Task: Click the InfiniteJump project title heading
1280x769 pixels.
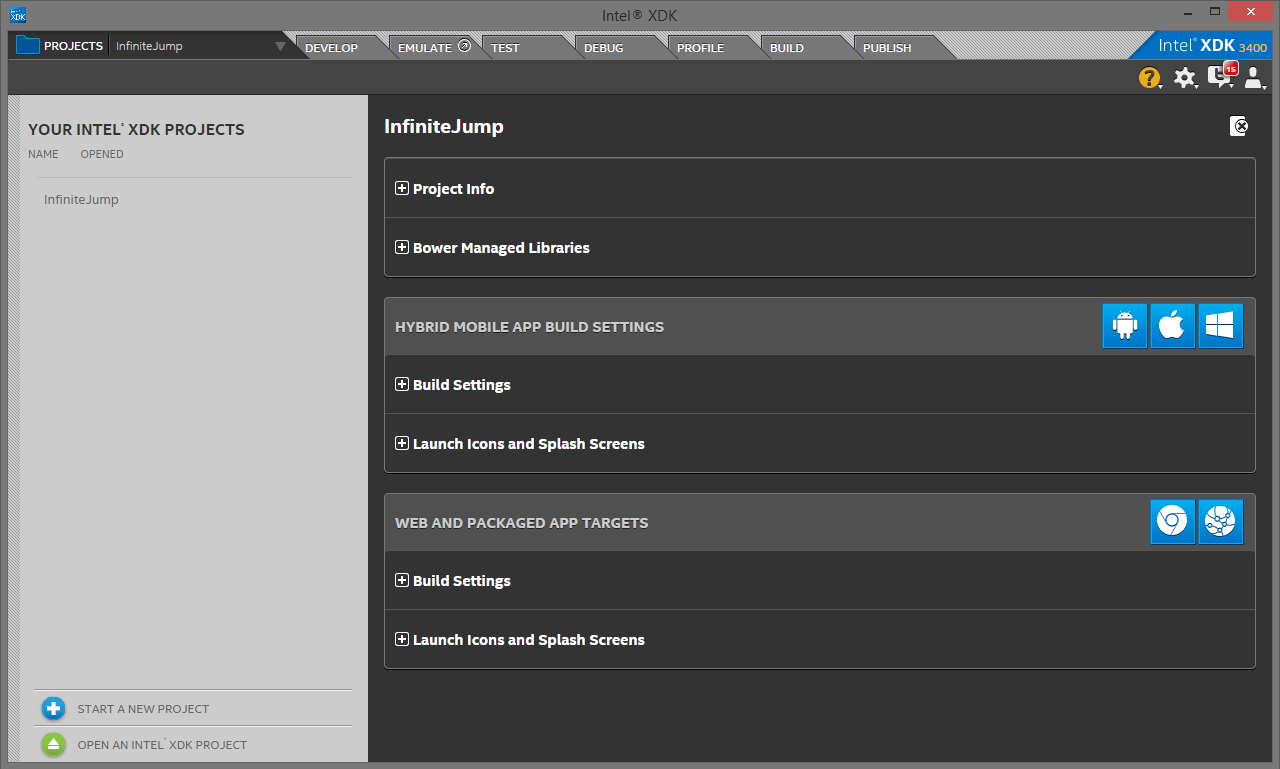Action: point(444,127)
